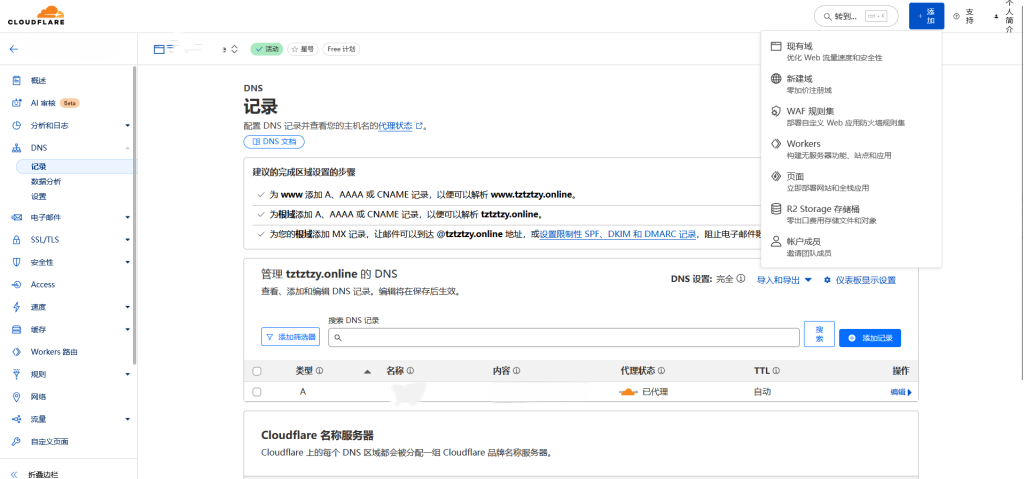The height and width of the screenshot is (479, 1024).
Task: Click 现有域 window icon in add menu
Action: [x=776, y=46]
